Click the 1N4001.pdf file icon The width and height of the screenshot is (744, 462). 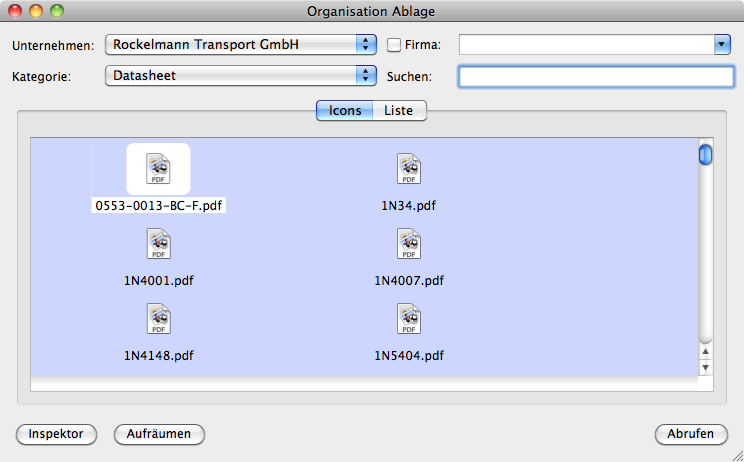158,244
